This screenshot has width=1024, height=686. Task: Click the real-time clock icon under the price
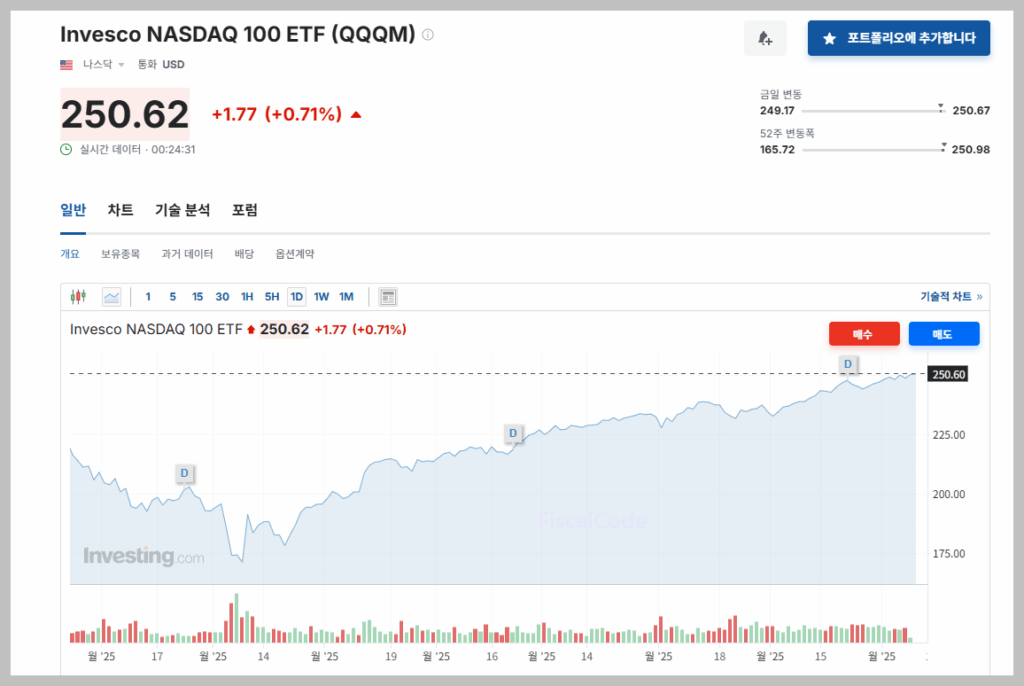(66, 150)
